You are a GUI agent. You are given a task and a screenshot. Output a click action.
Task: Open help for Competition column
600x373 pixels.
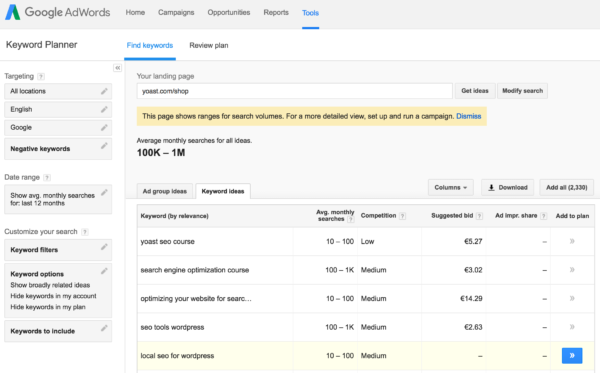pos(402,216)
